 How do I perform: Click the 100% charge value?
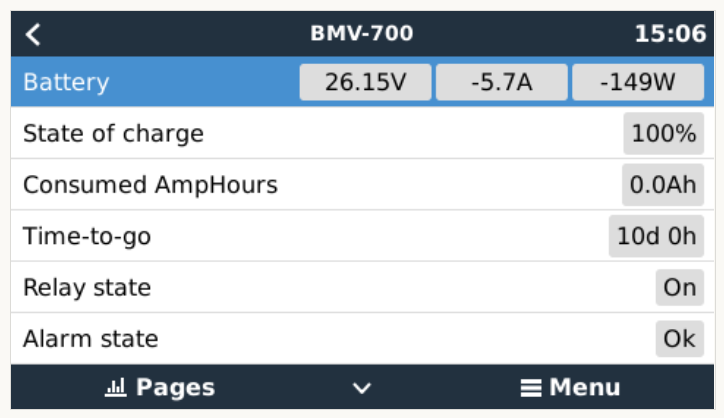663,134
